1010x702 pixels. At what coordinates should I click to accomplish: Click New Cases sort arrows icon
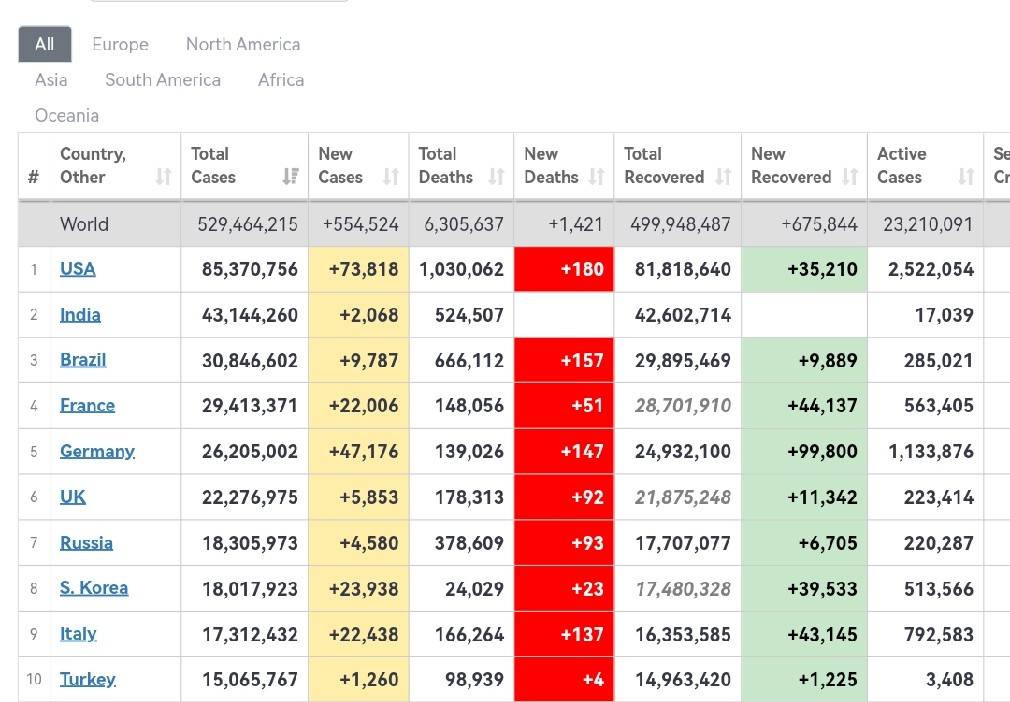coord(391,177)
